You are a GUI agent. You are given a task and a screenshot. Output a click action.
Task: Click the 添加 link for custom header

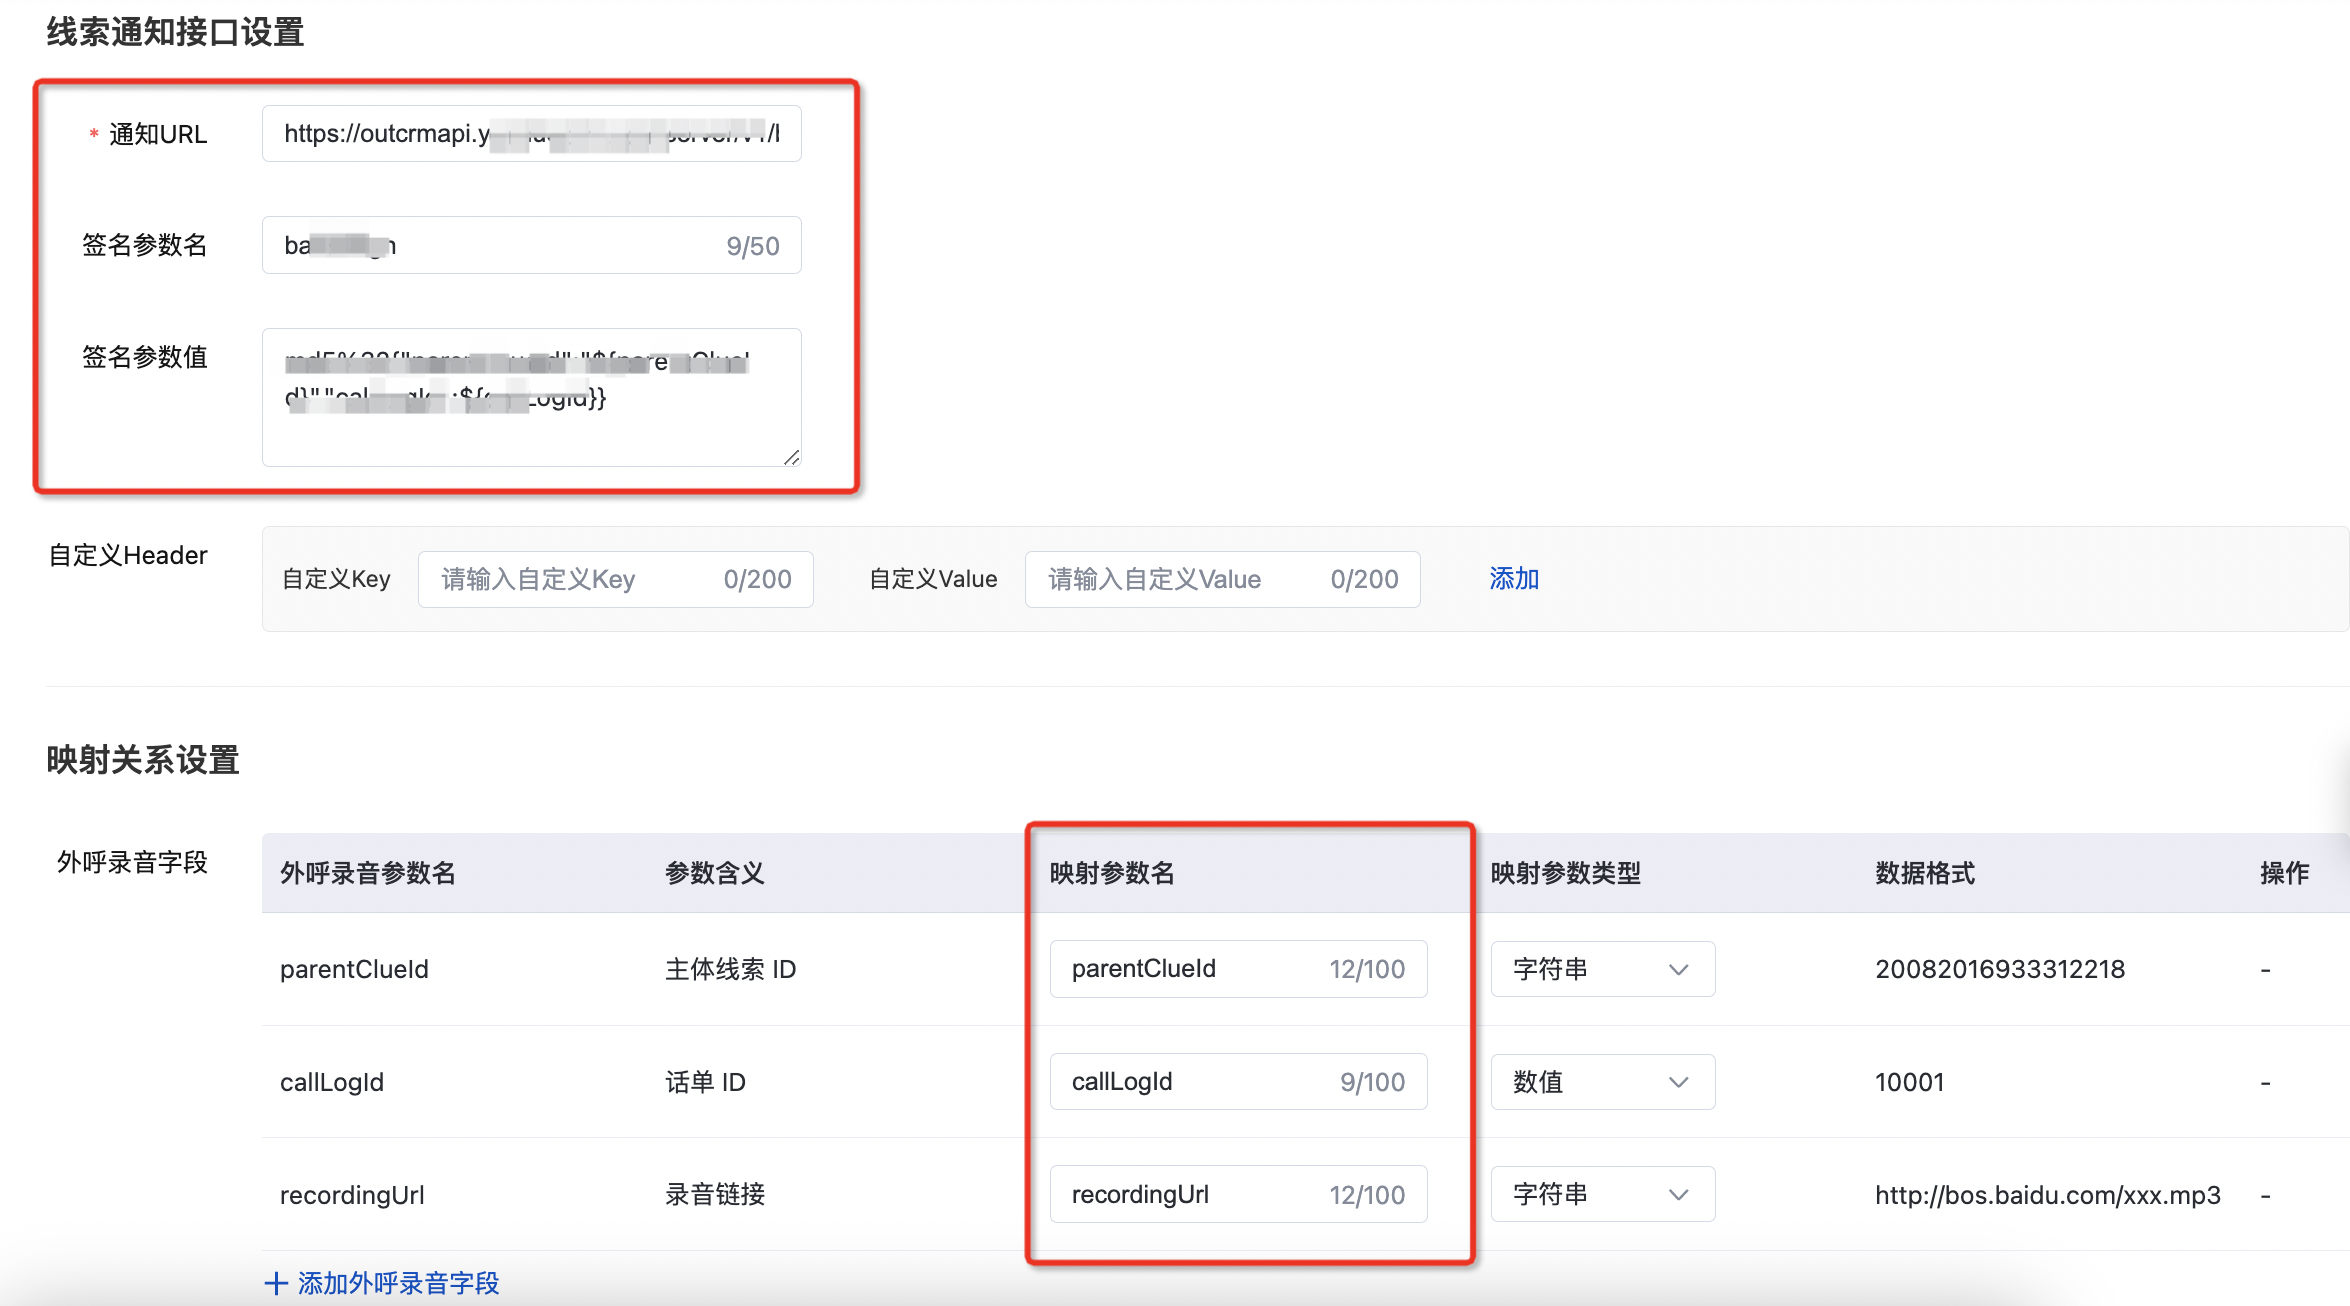pyautogui.click(x=1513, y=579)
